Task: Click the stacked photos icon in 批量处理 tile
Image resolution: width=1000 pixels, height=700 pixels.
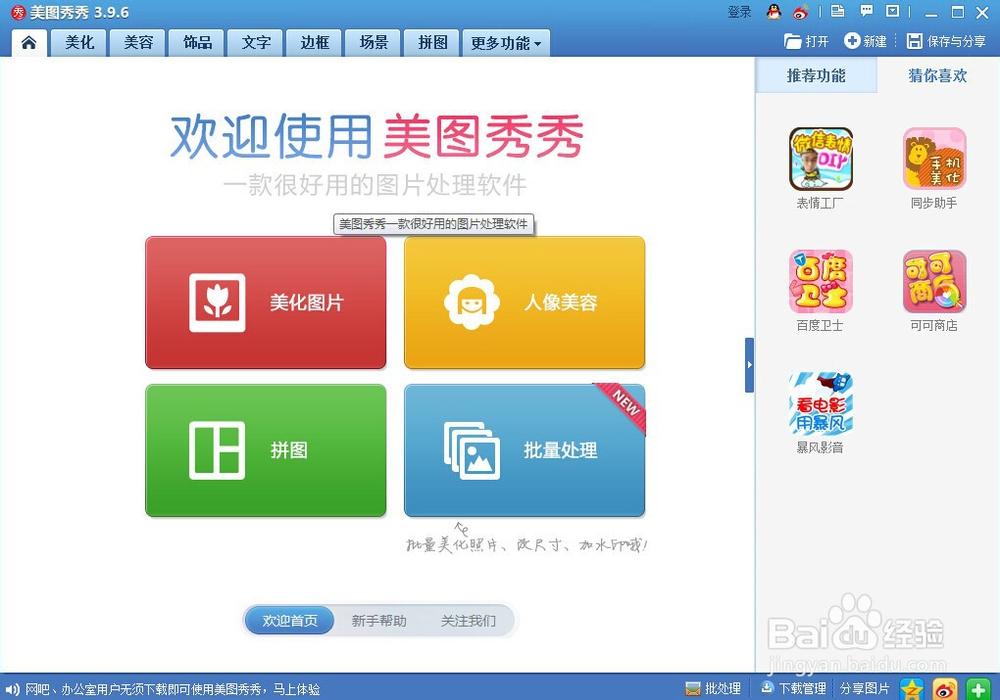Action: pos(472,450)
